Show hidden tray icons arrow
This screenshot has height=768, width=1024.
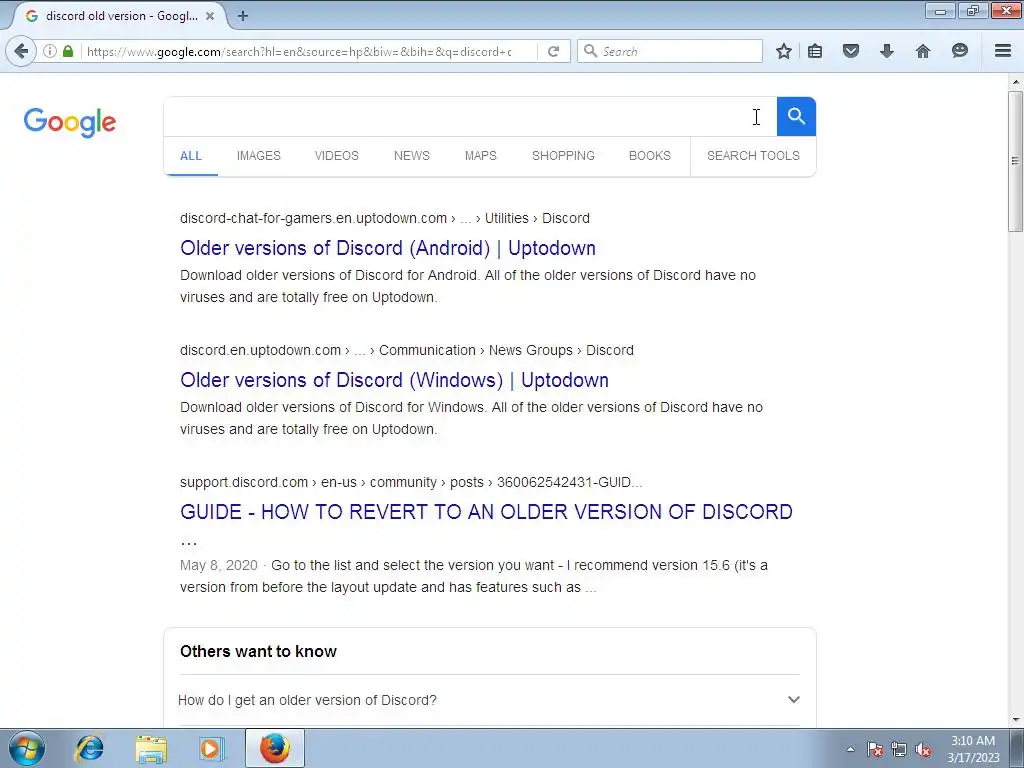pyautogui.click(x=850, y=749)
